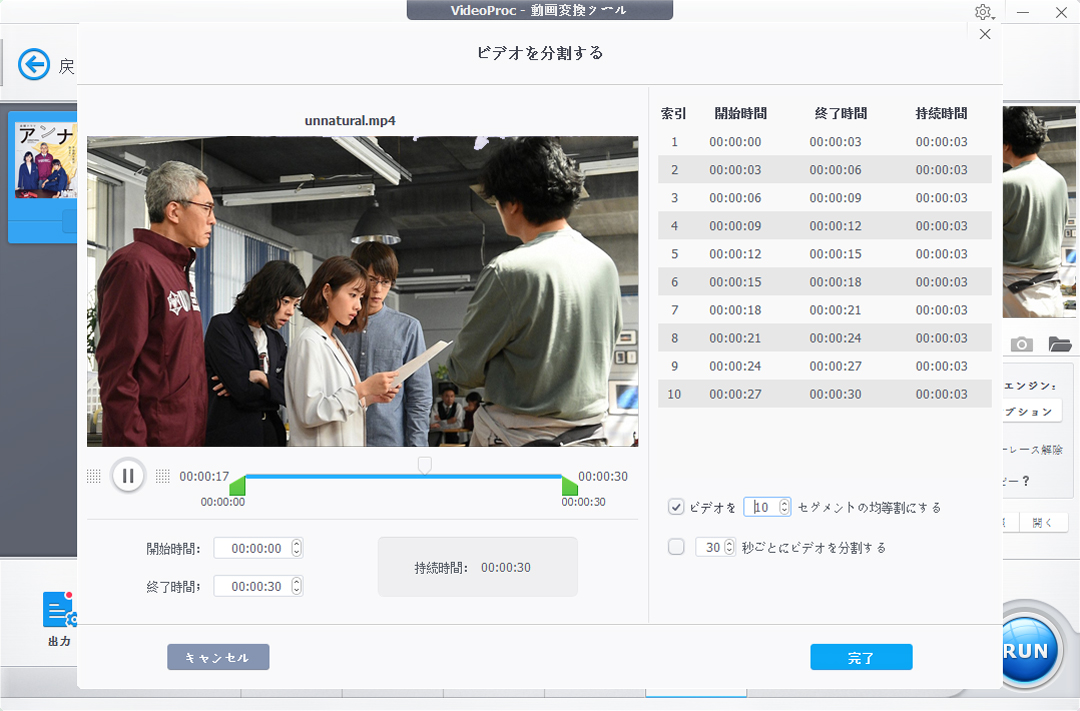
Task: Select segment row 6 starting 00:00:15
Action: (x=824, y=282)
